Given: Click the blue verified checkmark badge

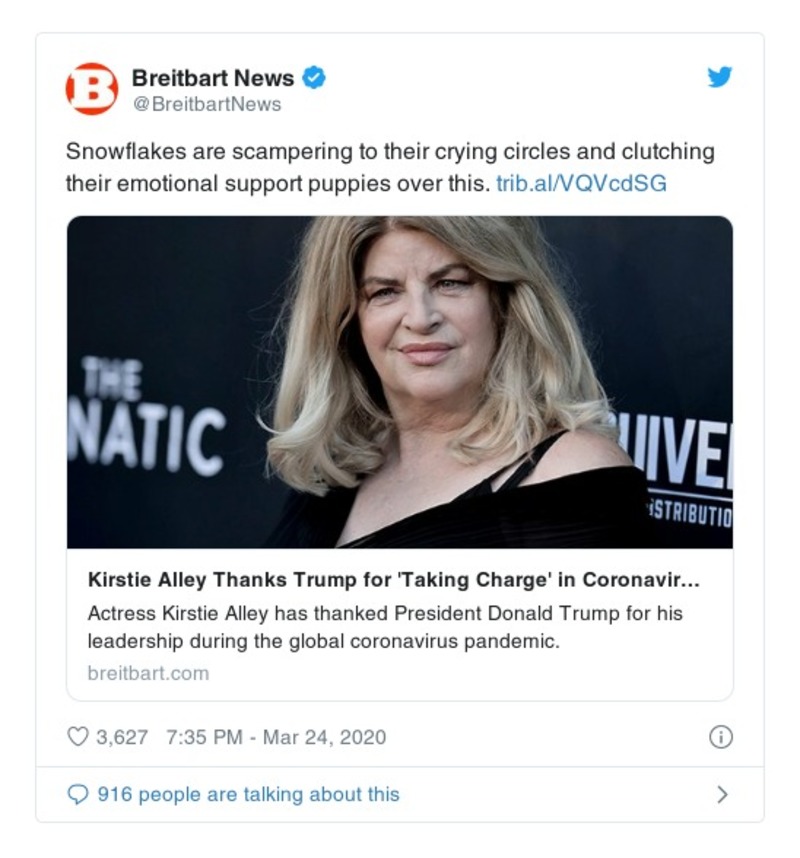Looking at the screenshot, I should [314, 77].
